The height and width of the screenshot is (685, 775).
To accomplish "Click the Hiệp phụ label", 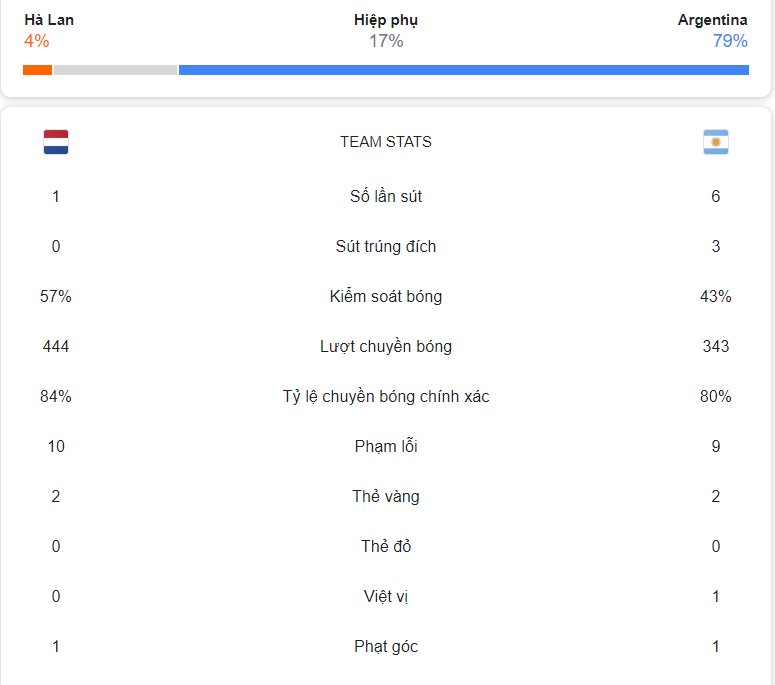I will point(386,20).
